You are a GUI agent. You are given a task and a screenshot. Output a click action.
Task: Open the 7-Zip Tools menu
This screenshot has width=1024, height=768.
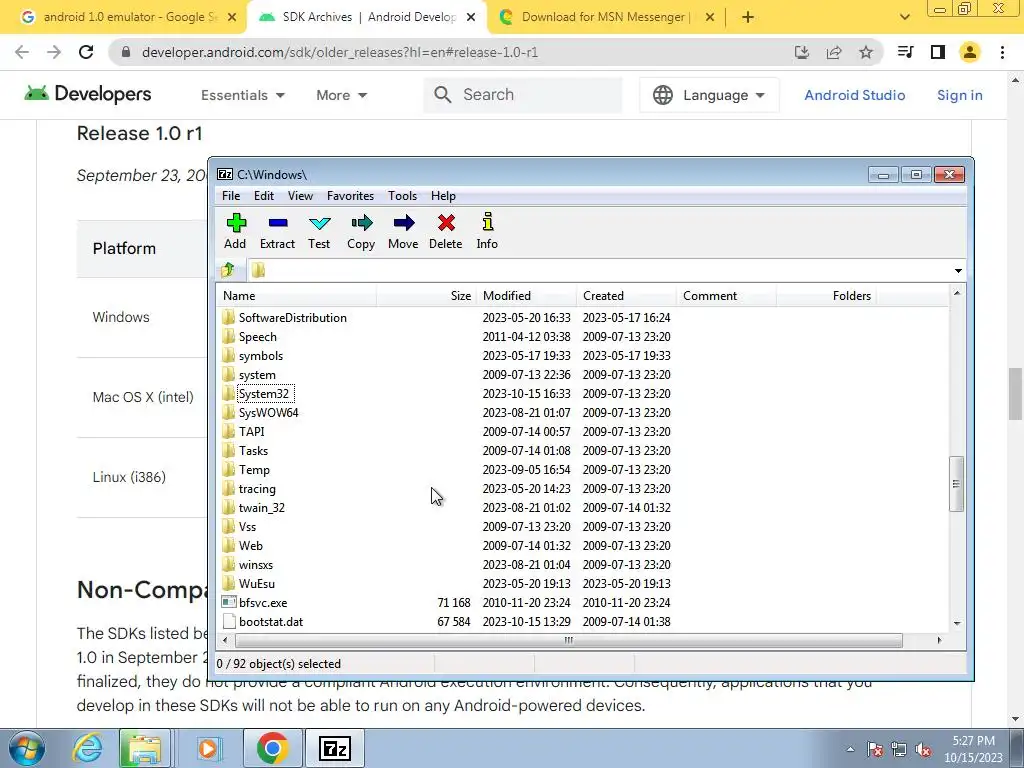402,196
